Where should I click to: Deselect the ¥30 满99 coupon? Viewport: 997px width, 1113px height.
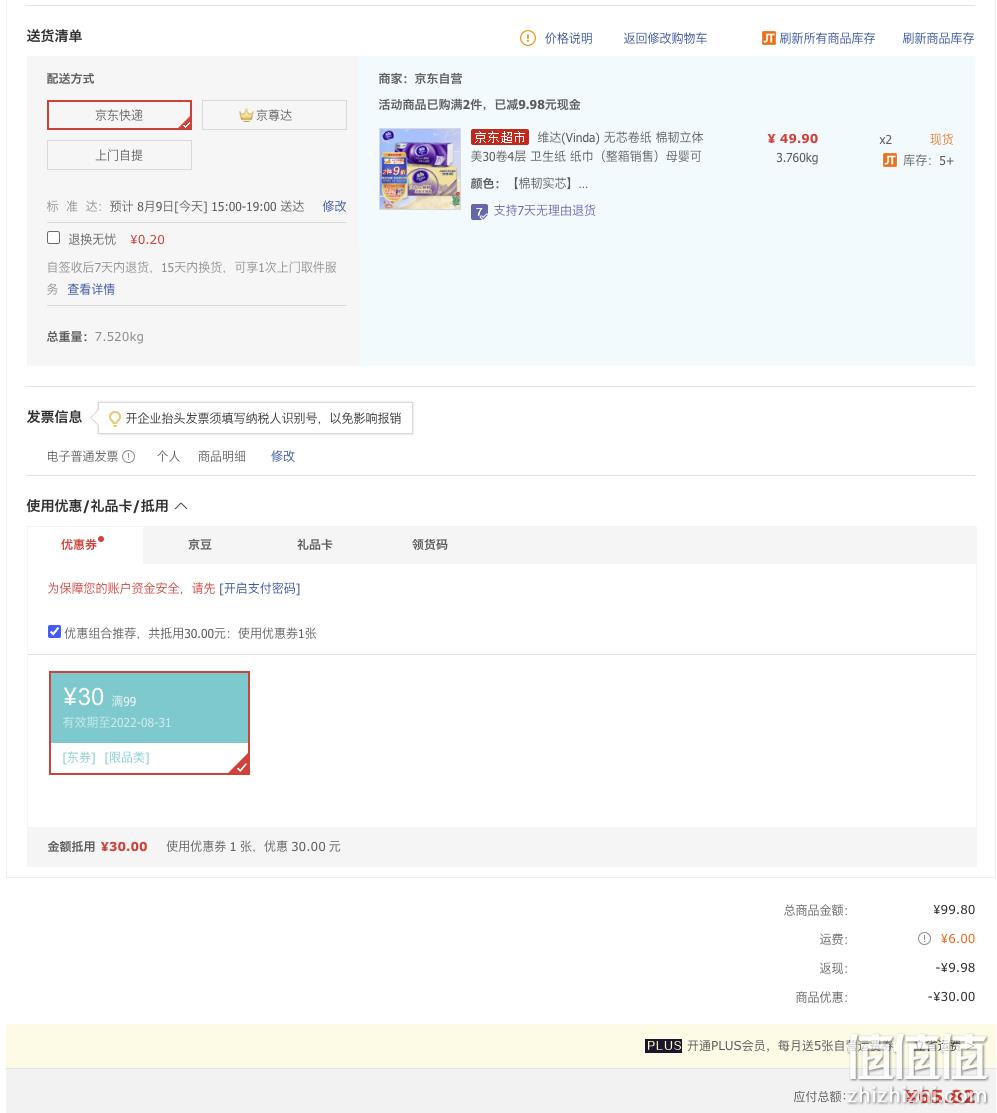pyautogui.click(x=149, y=723)
